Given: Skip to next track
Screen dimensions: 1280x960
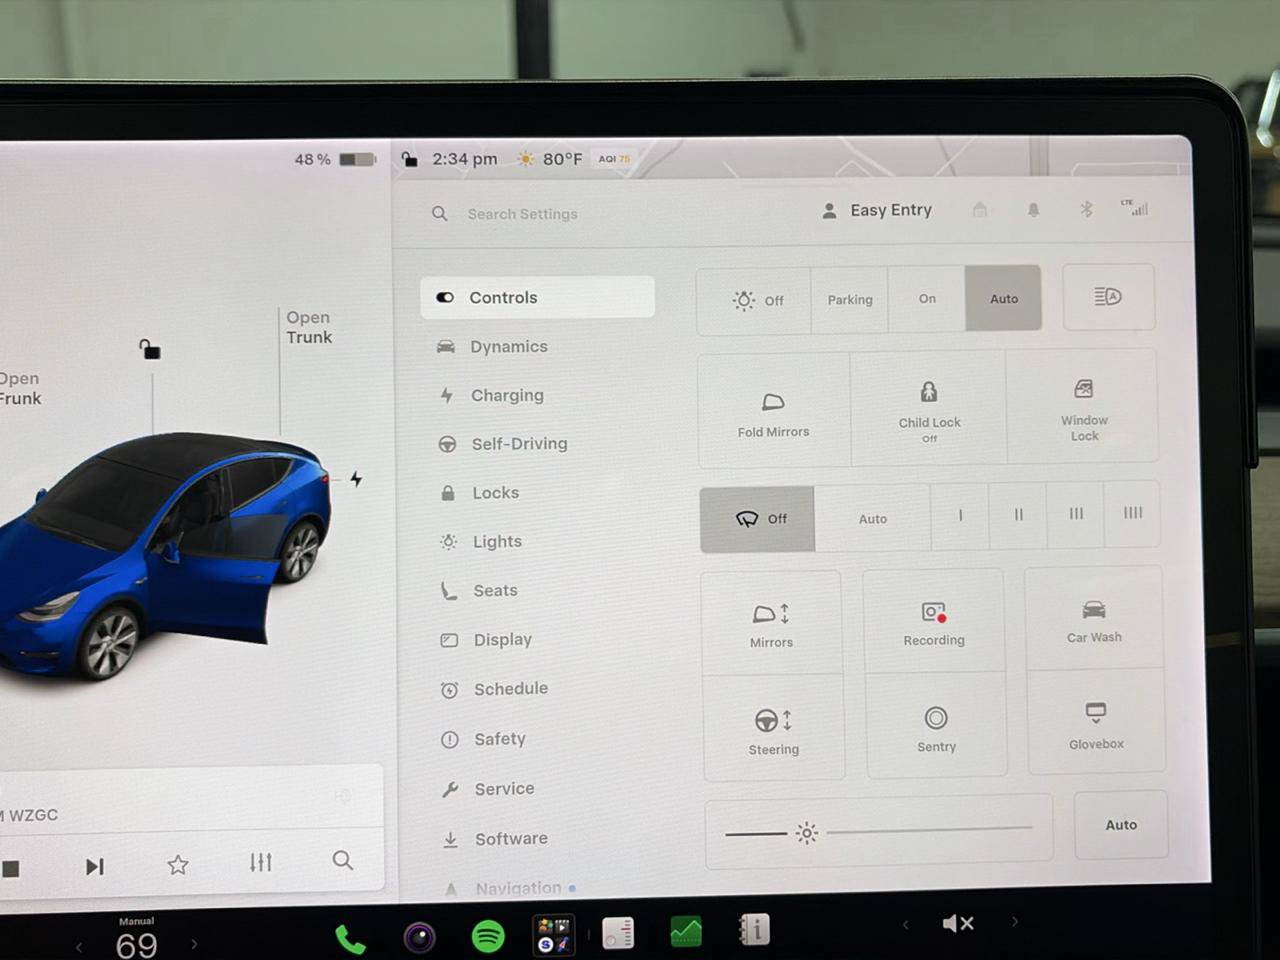Looking at the screenshot, I should (x=95, y=866).
